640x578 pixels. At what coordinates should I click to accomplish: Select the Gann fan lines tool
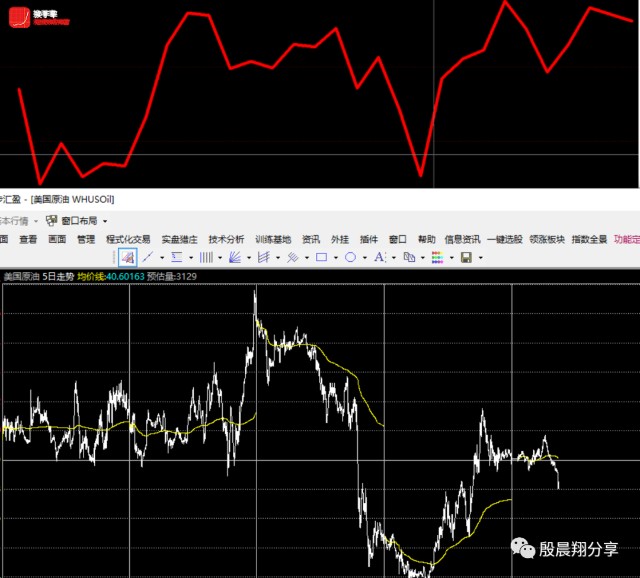click(235, 258)
